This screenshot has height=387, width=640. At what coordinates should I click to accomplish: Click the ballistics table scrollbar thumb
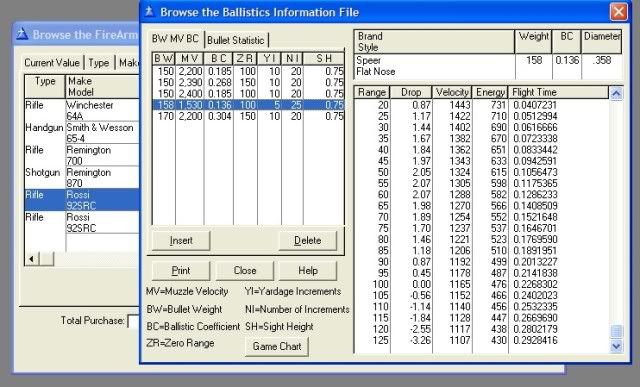(616, 331)
